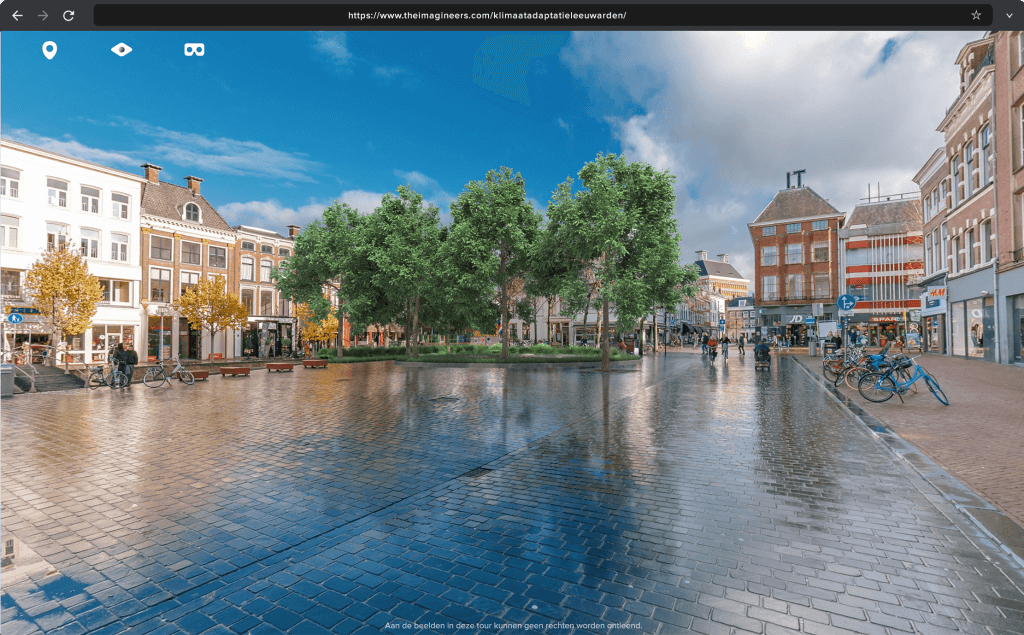1024x635 pixels.
Task: Open the location pin marker icon
Action: coord(50,48)
